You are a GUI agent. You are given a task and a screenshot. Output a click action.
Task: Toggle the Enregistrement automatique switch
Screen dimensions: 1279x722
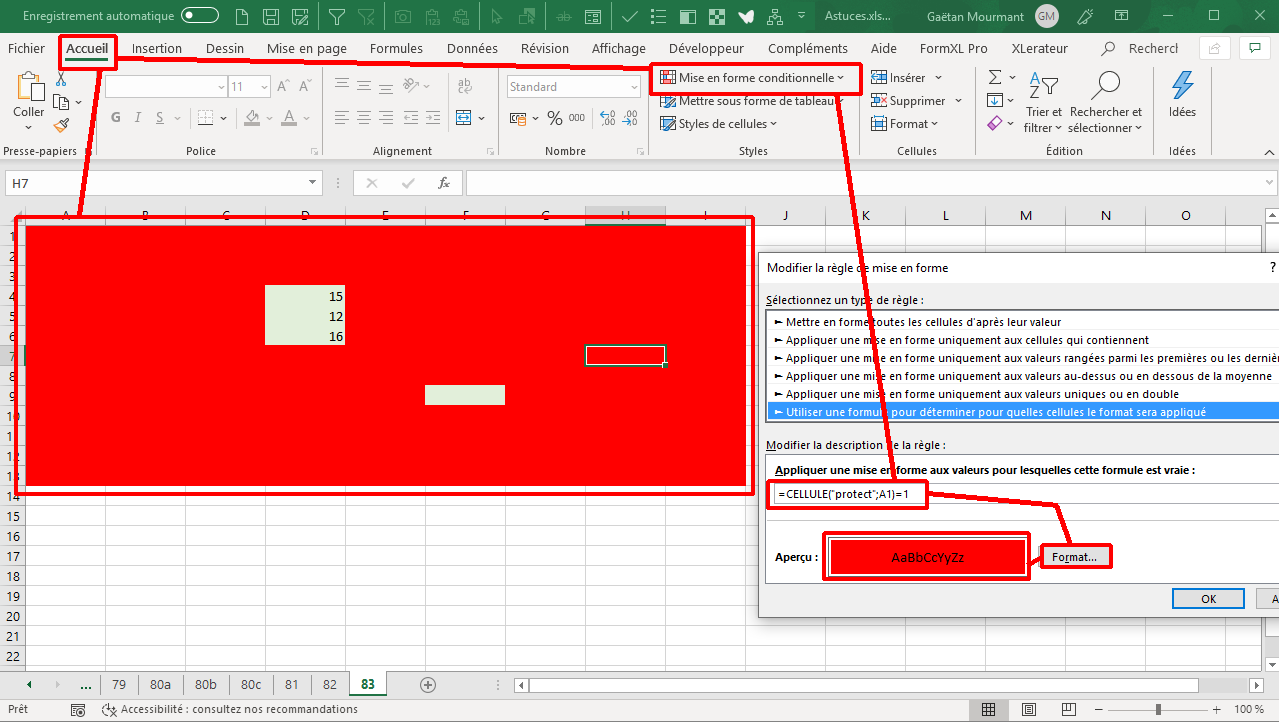click(200, 16)
